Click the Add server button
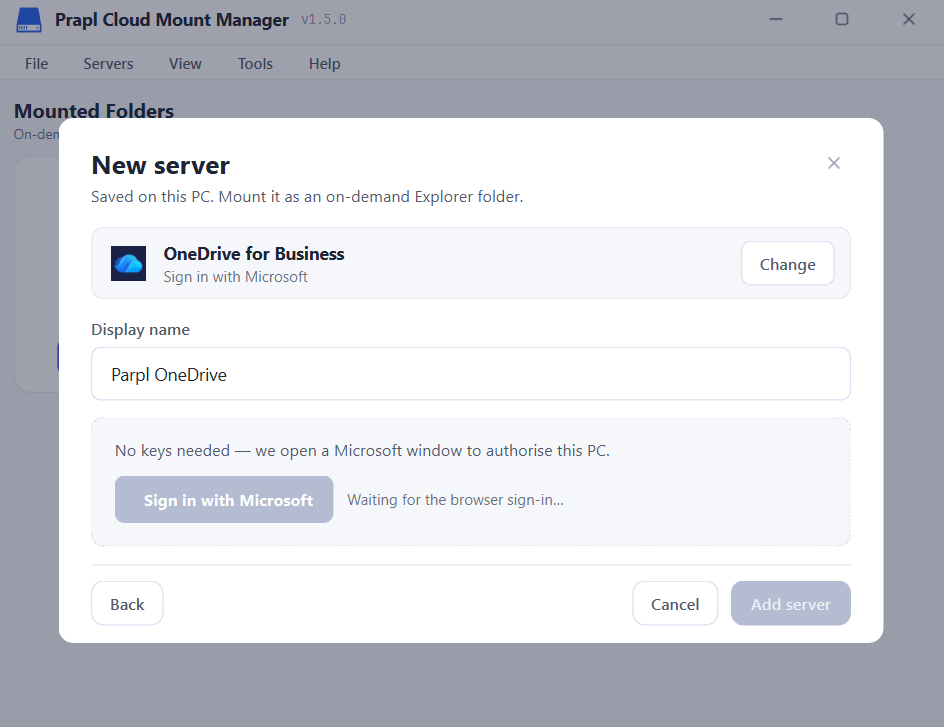 [x=790, y=604]
